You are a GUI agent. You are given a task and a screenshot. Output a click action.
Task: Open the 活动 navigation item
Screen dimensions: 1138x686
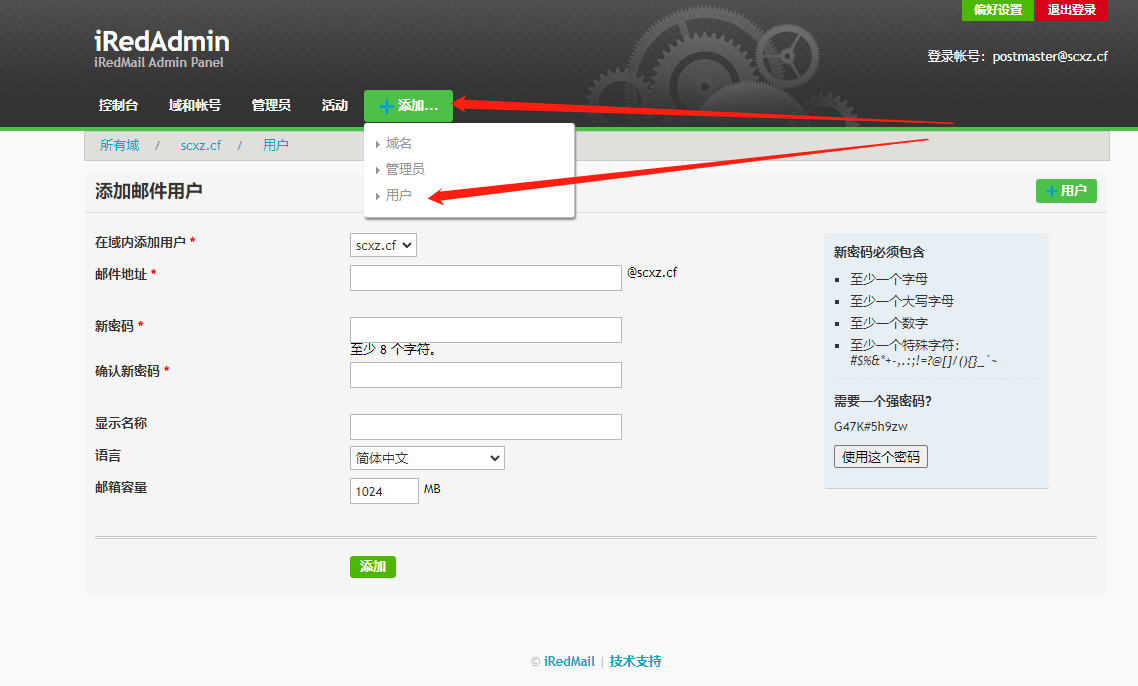point(335,105)
